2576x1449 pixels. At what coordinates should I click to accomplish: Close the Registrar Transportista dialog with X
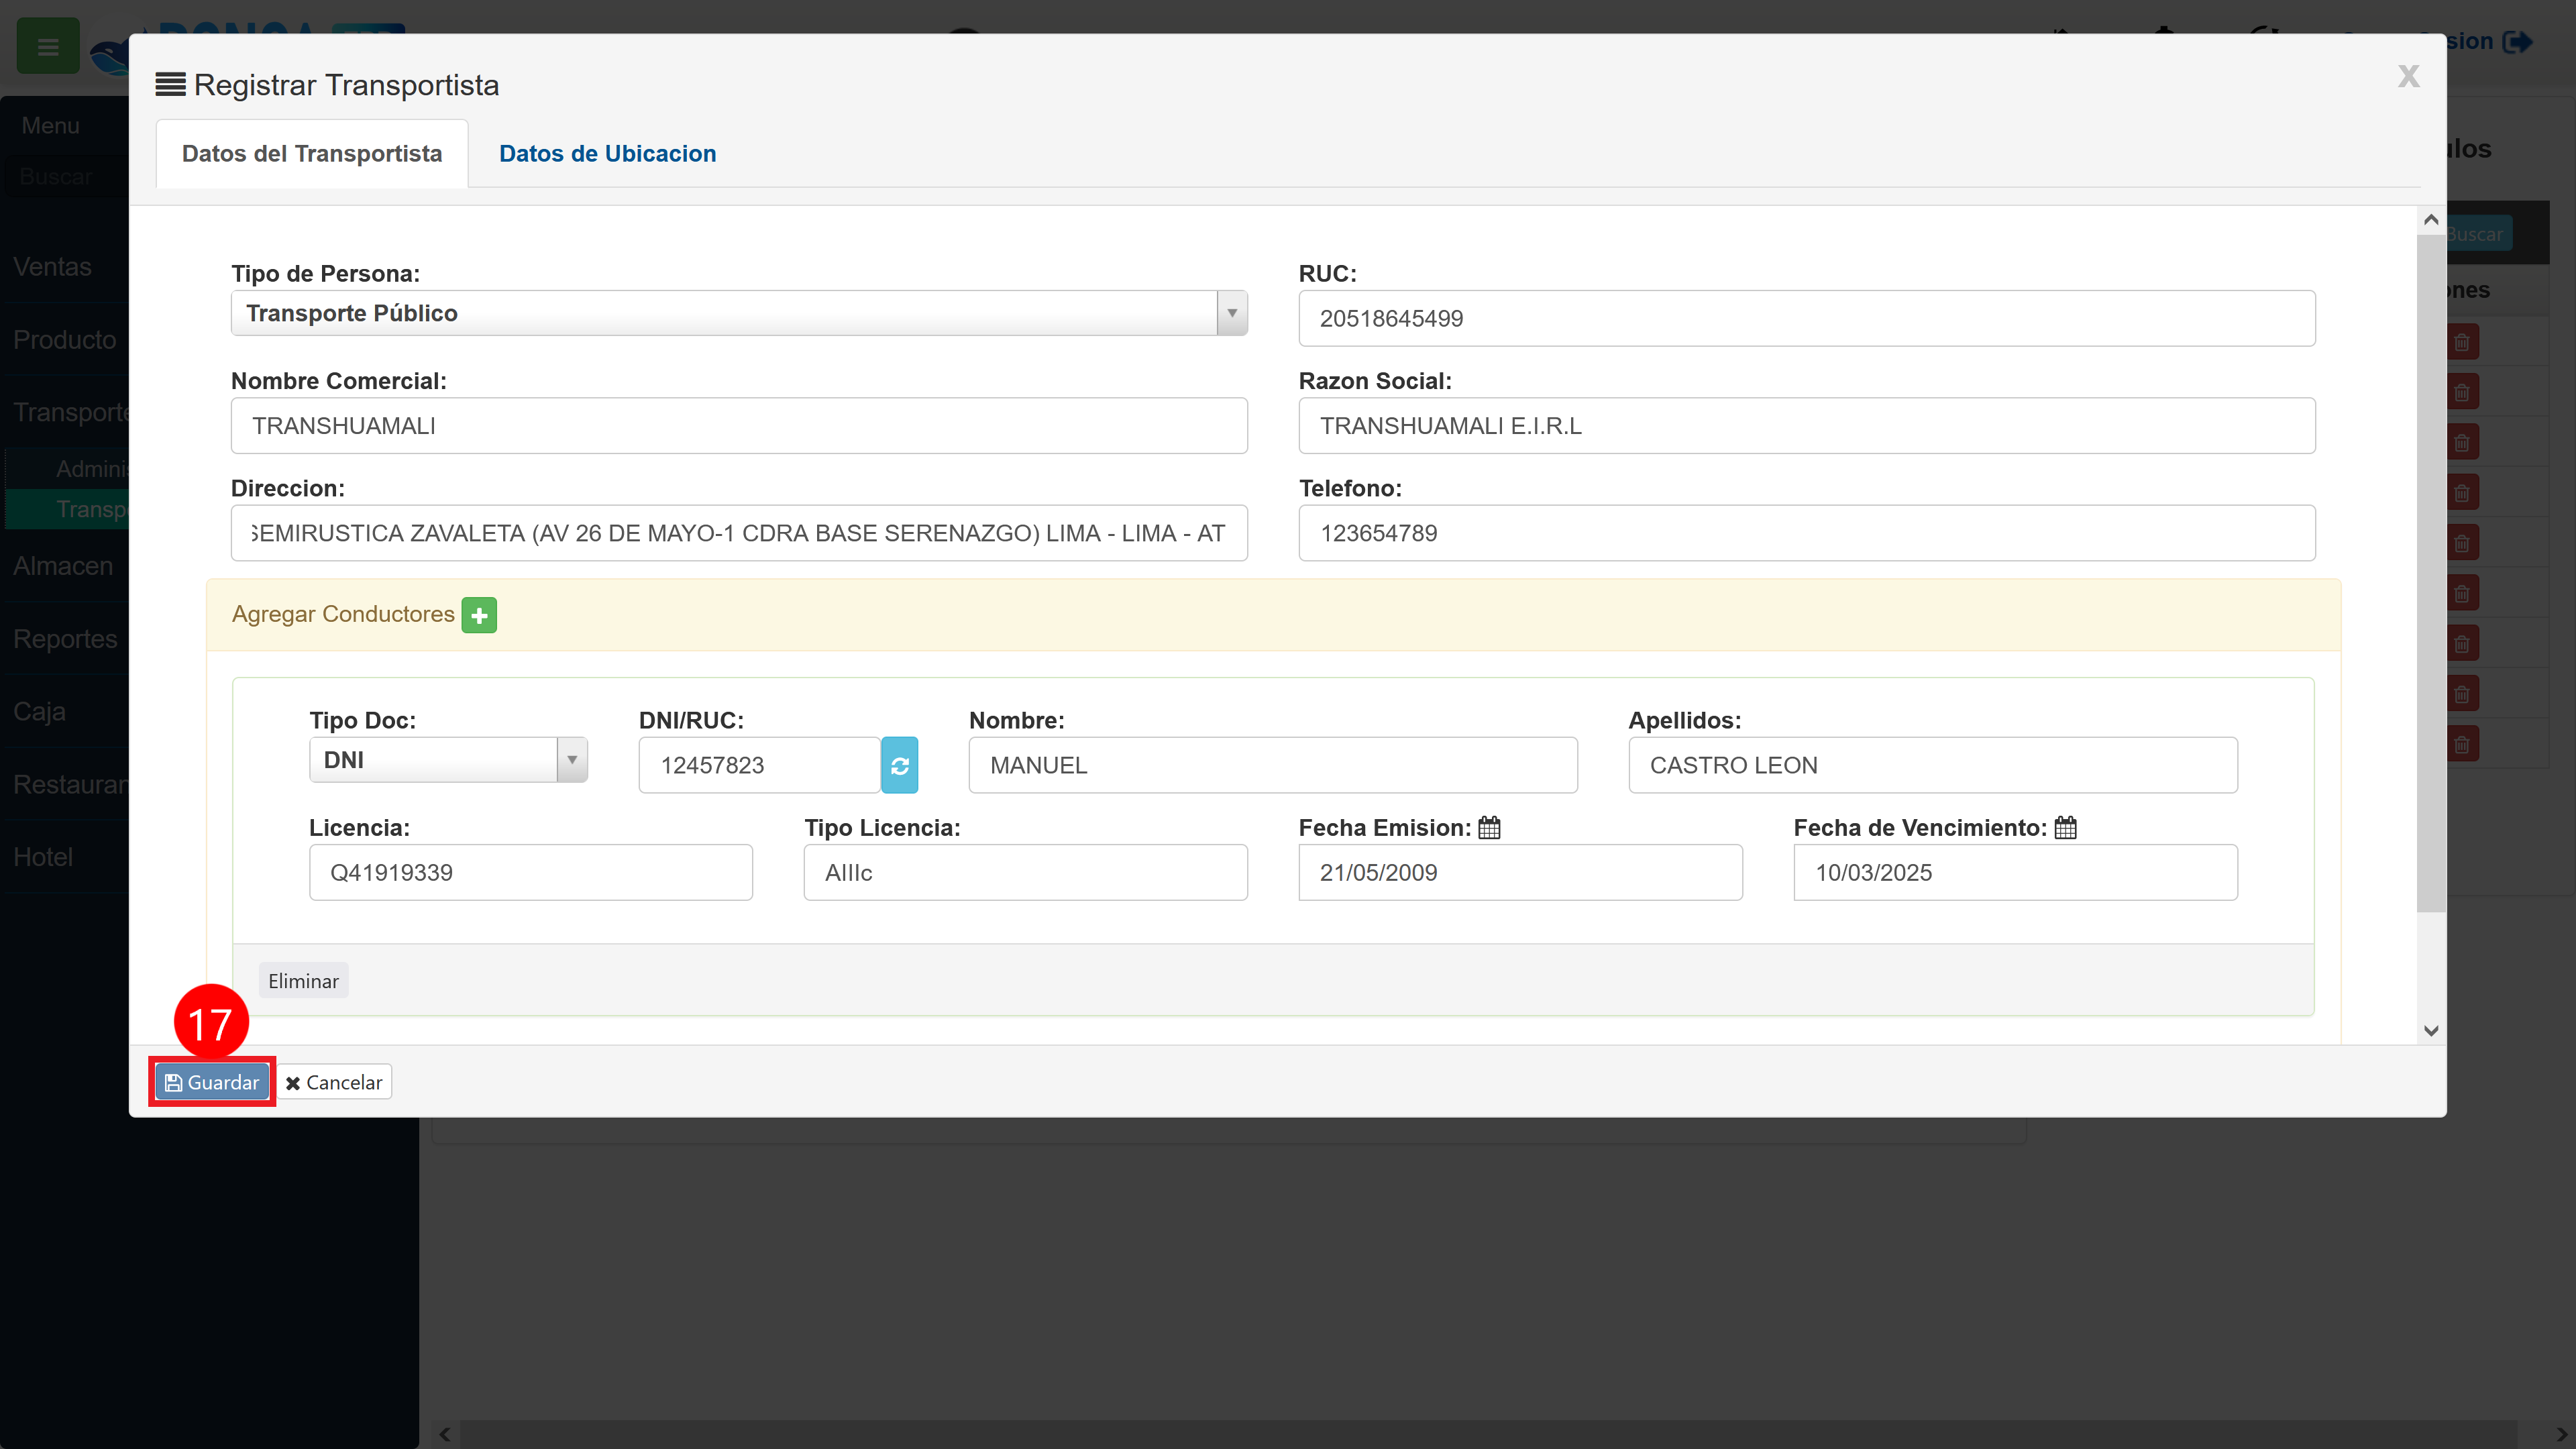[x=2408, y=76]
